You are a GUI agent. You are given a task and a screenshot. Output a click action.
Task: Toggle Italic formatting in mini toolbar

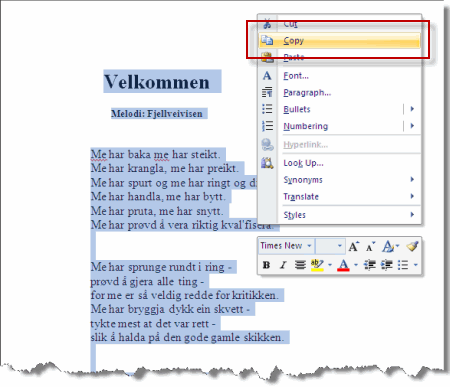coord(283,265)
